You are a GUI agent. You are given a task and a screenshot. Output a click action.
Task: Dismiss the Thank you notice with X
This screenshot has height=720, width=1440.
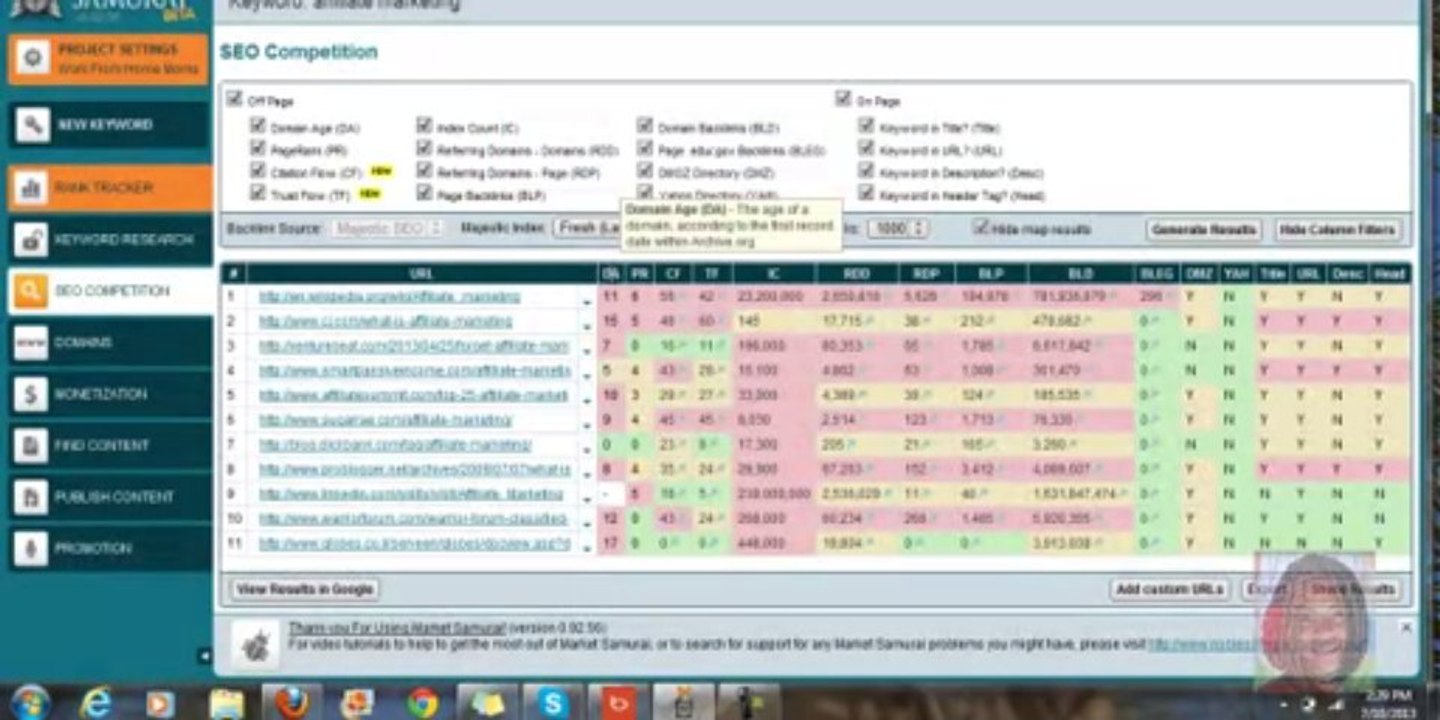(x=1406, y=627)
